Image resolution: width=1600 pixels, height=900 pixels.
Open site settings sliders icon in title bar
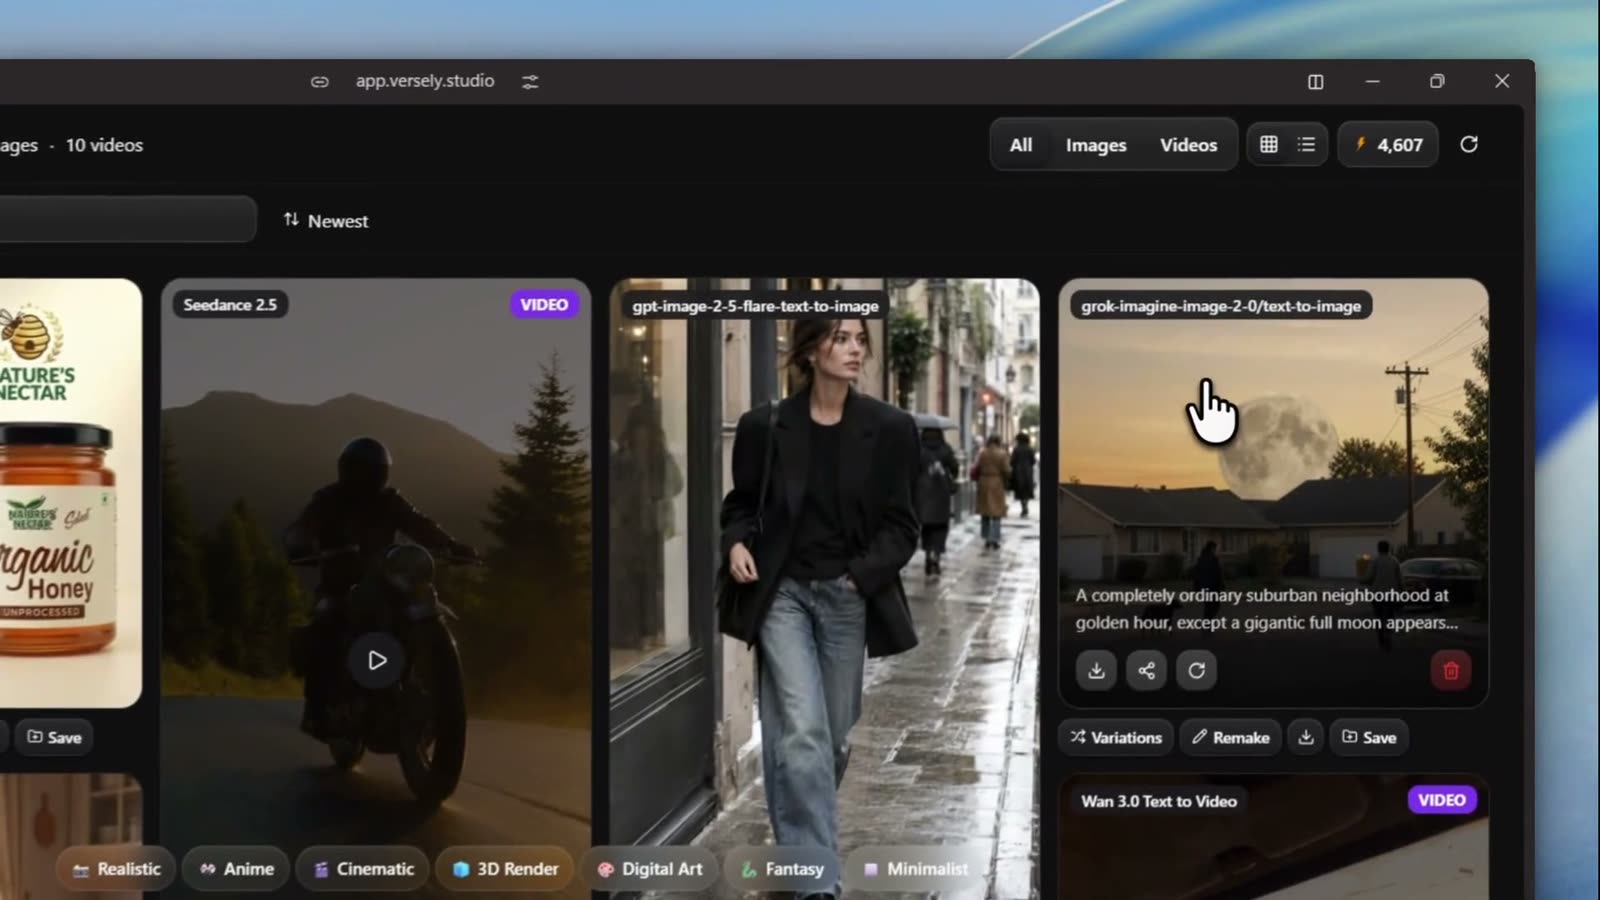[530, 82]
